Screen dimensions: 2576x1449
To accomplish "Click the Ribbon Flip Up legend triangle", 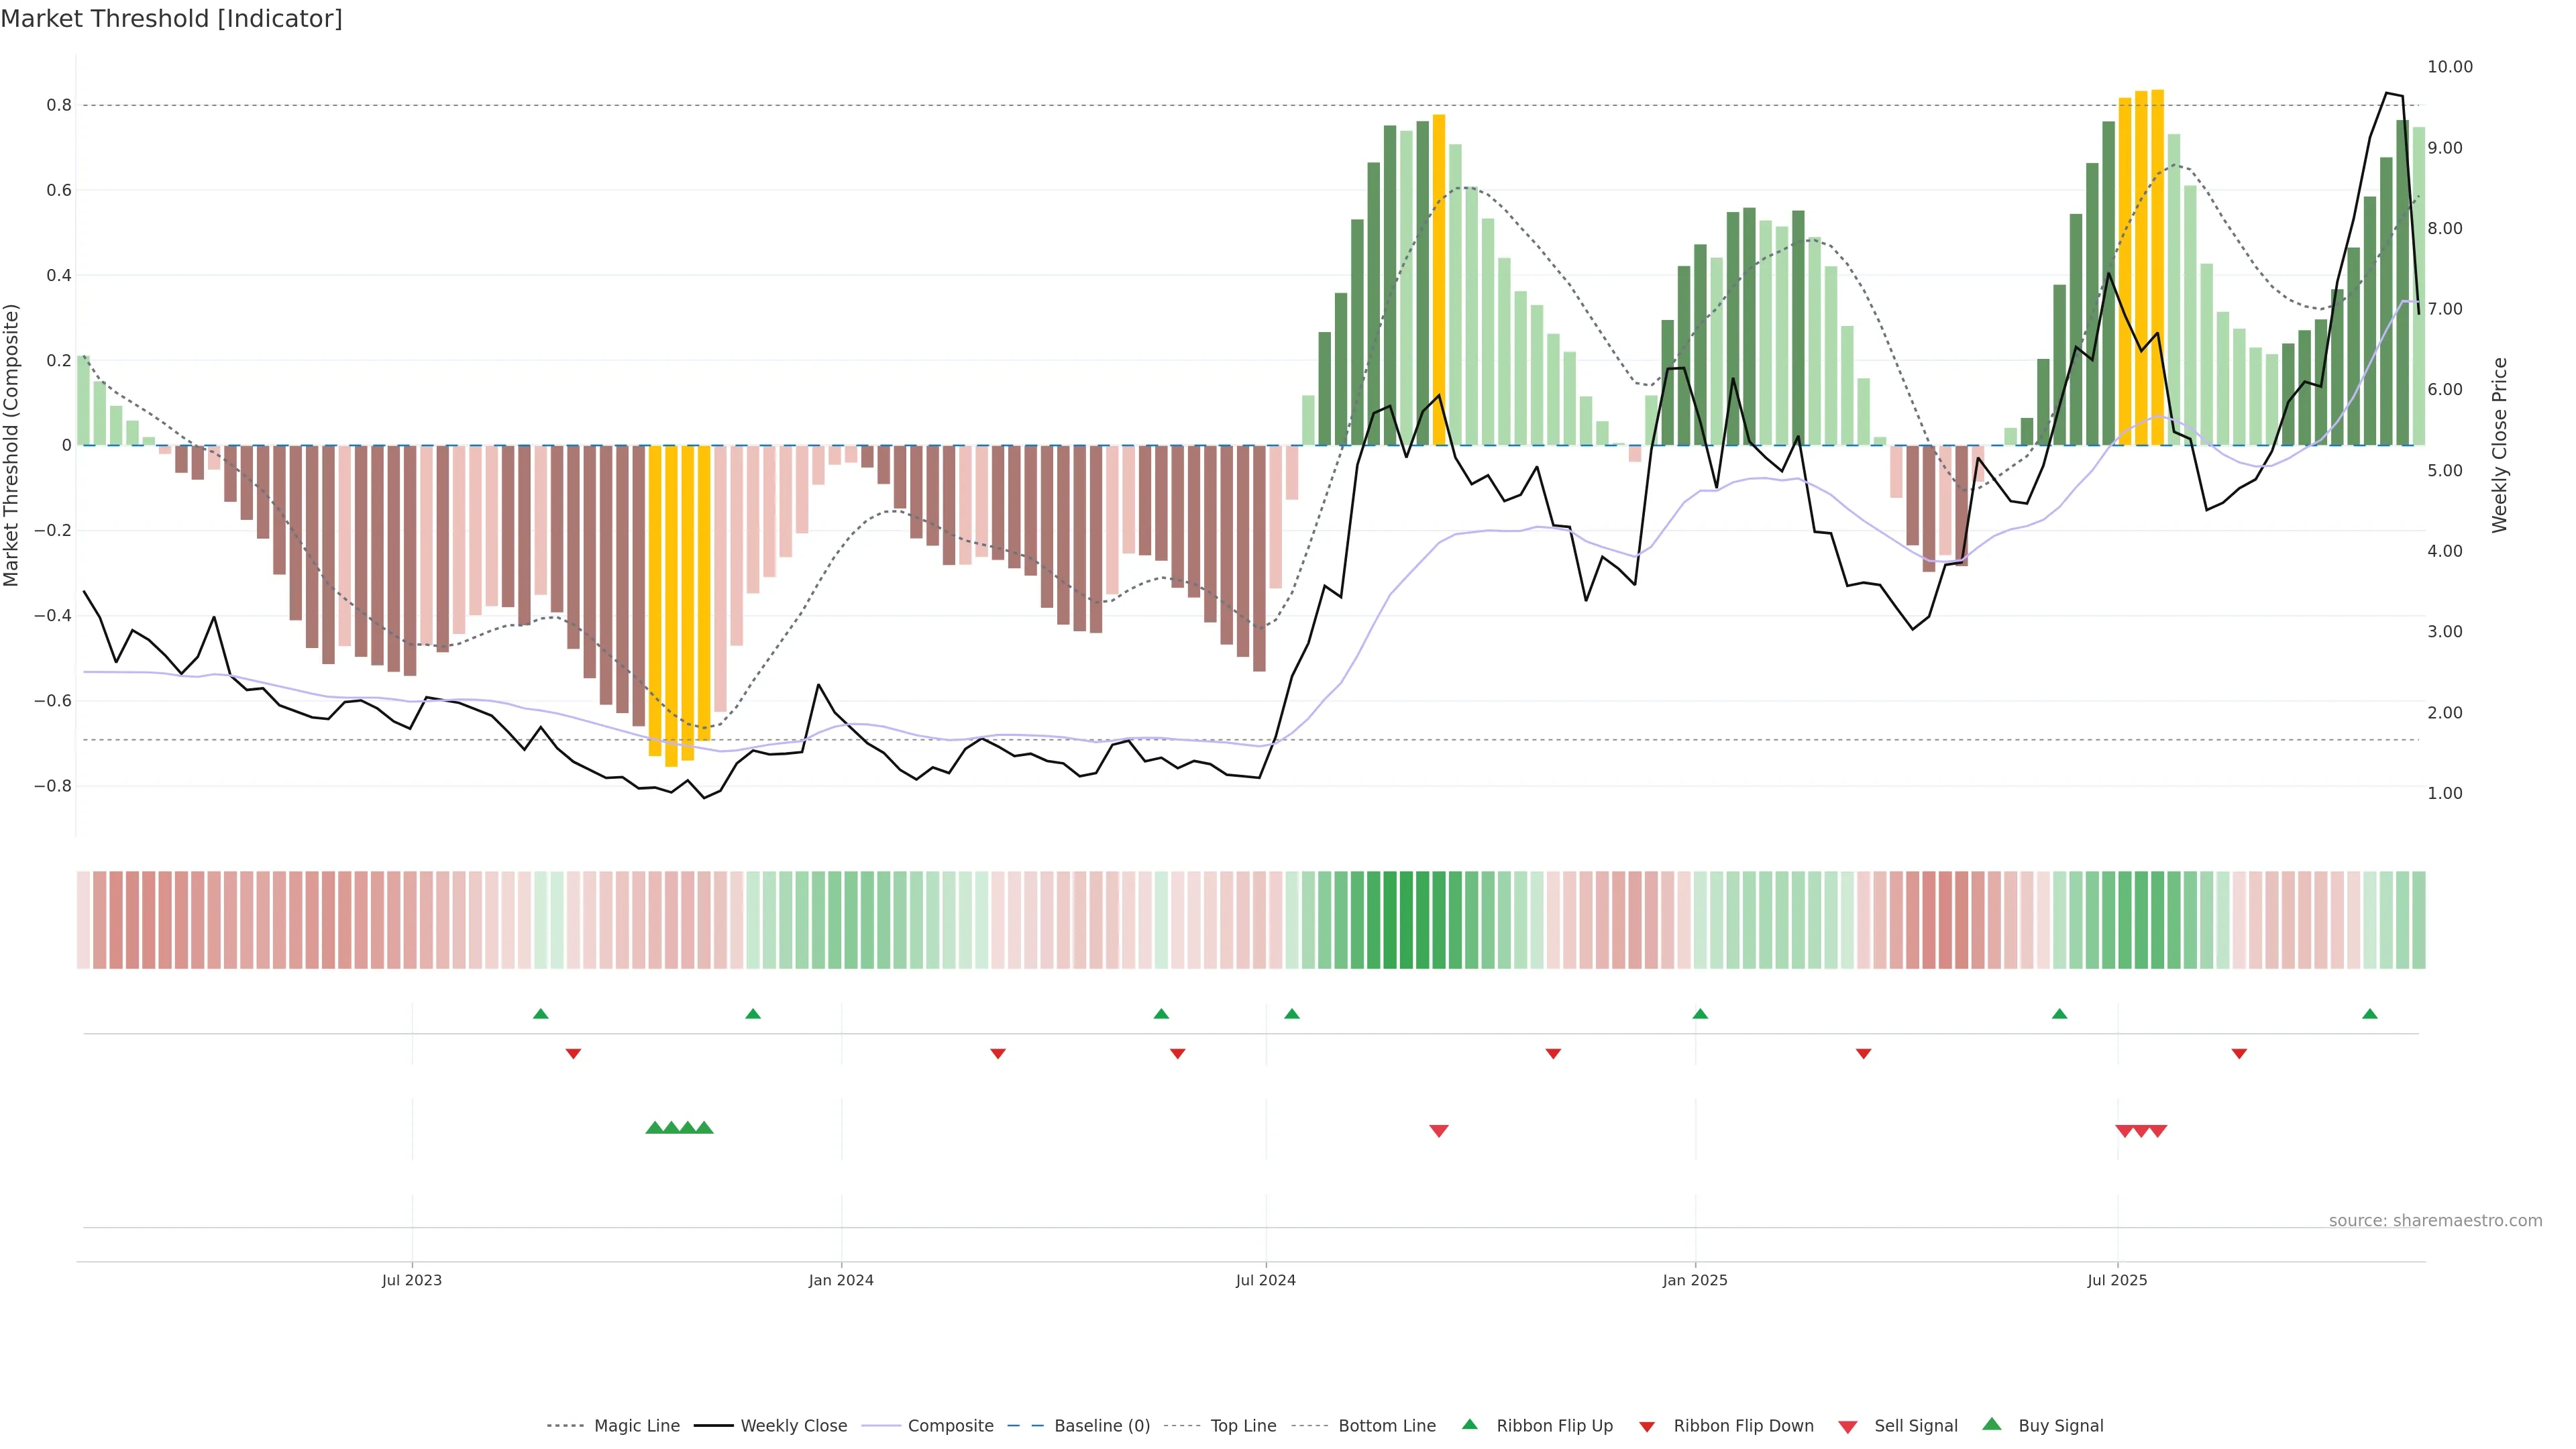I will coord(1470,1424).
